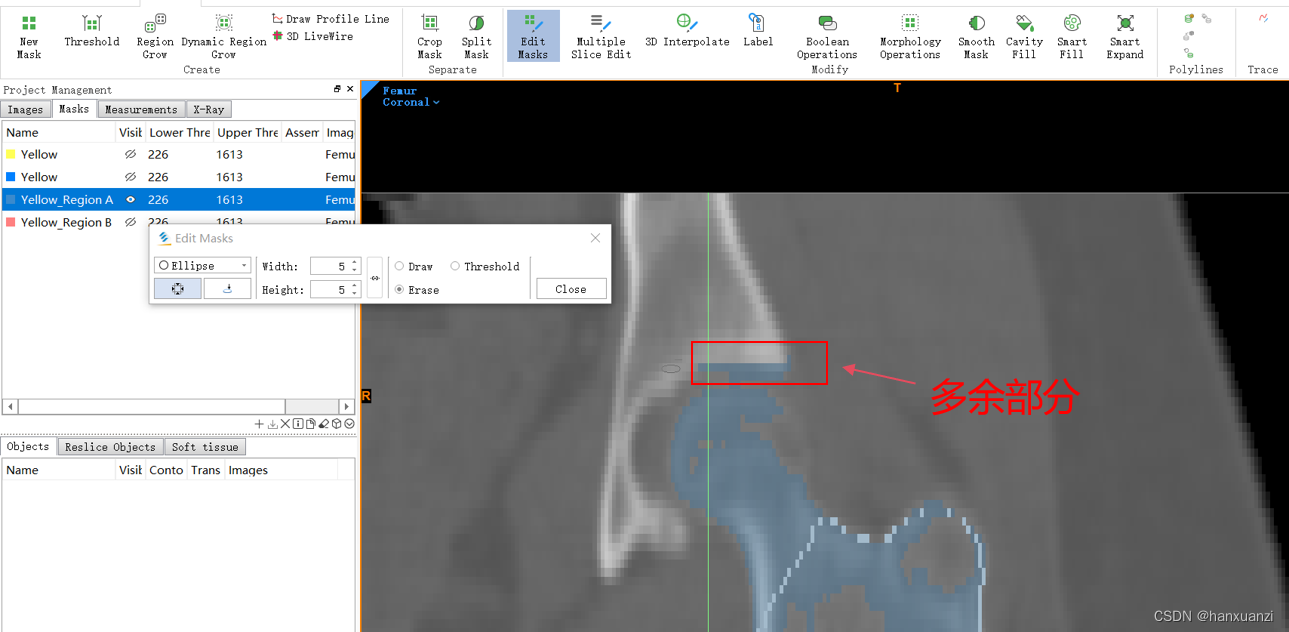Viewport: 1289px width, 632px height.
Task: Expand more mask actions chevron
Action: coord(349,424)
